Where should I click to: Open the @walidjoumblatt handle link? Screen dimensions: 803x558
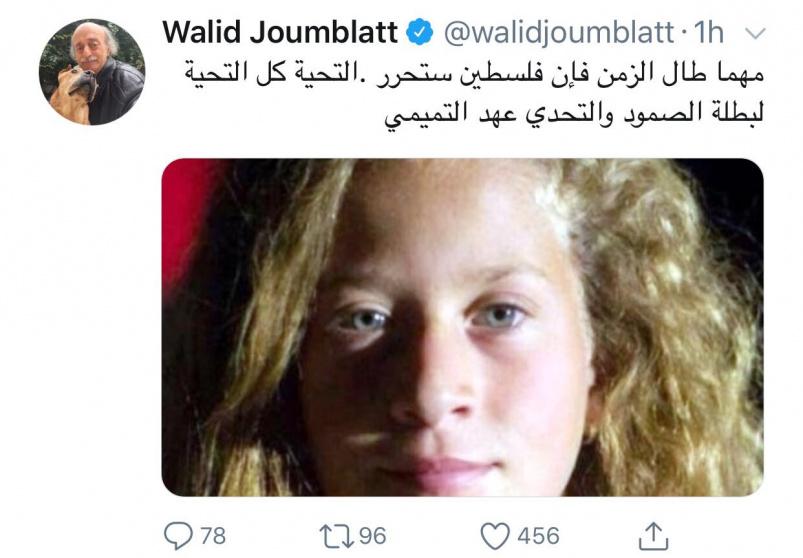[558, 33]
